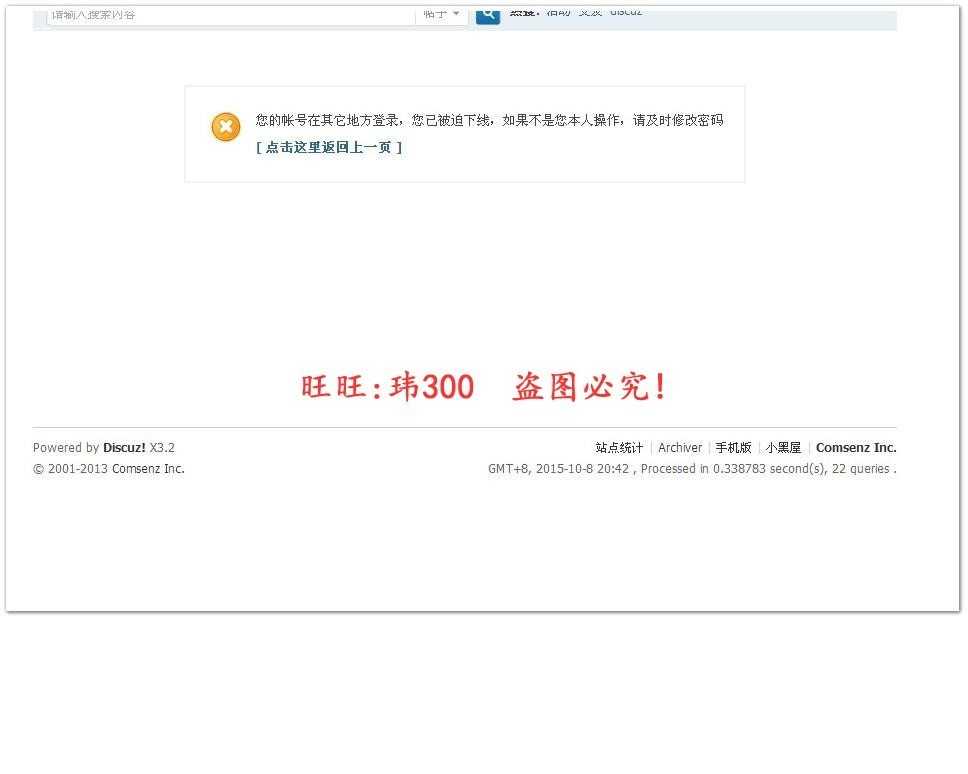Click the discuz hot-search link at top
968x774 pixels.
click(x=626, y=12)
